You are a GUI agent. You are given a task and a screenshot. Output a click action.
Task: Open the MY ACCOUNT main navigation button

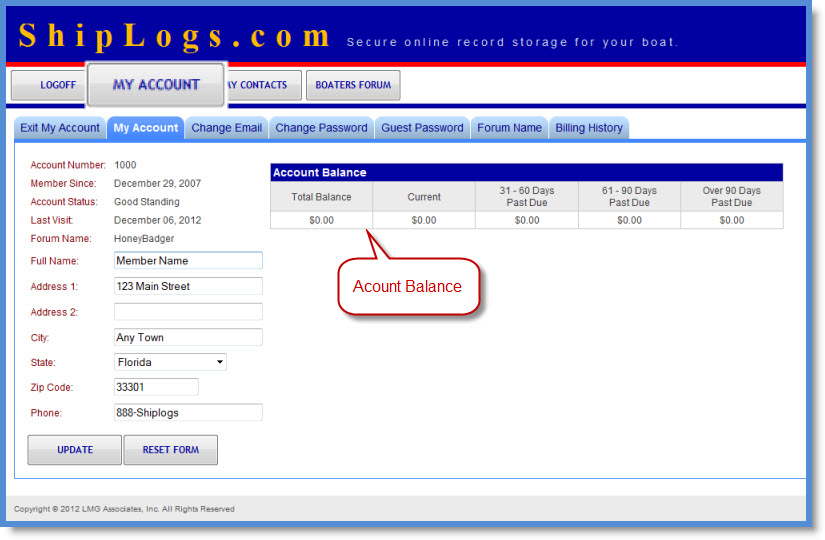[156, 85]
